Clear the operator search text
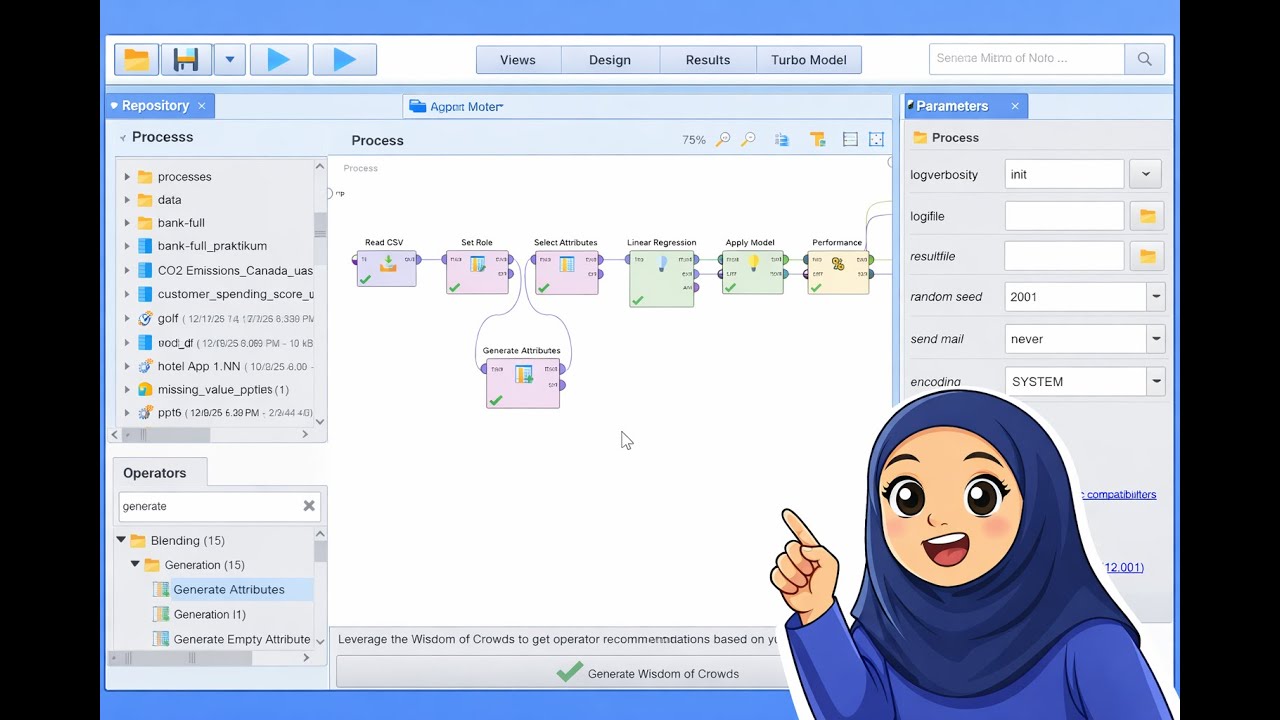The image size is (1280, 720). 309,506
